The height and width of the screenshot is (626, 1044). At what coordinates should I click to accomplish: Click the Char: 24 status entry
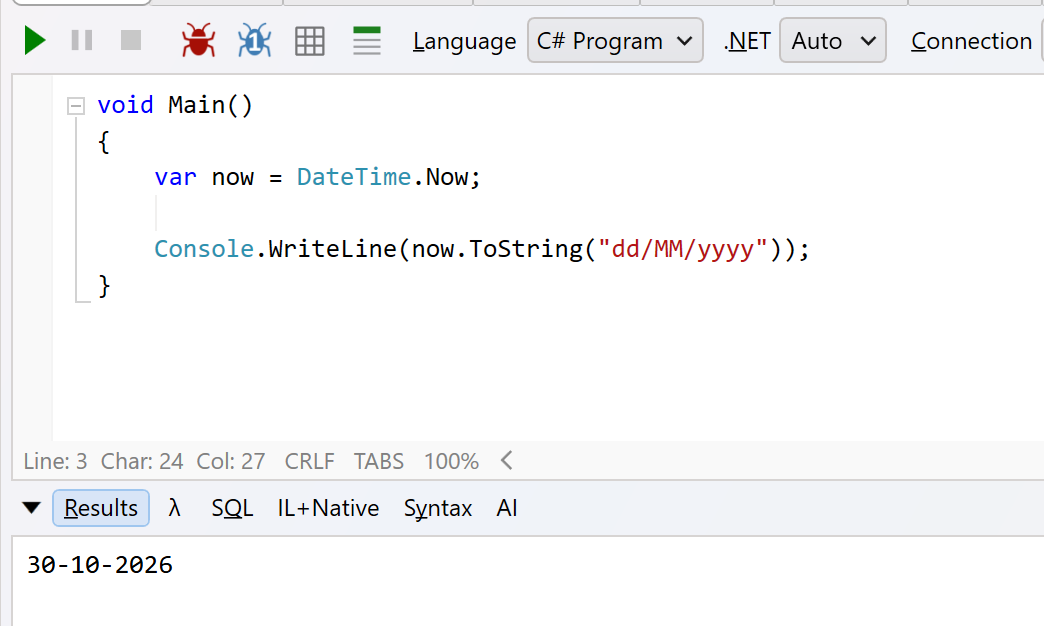(142, 461)
